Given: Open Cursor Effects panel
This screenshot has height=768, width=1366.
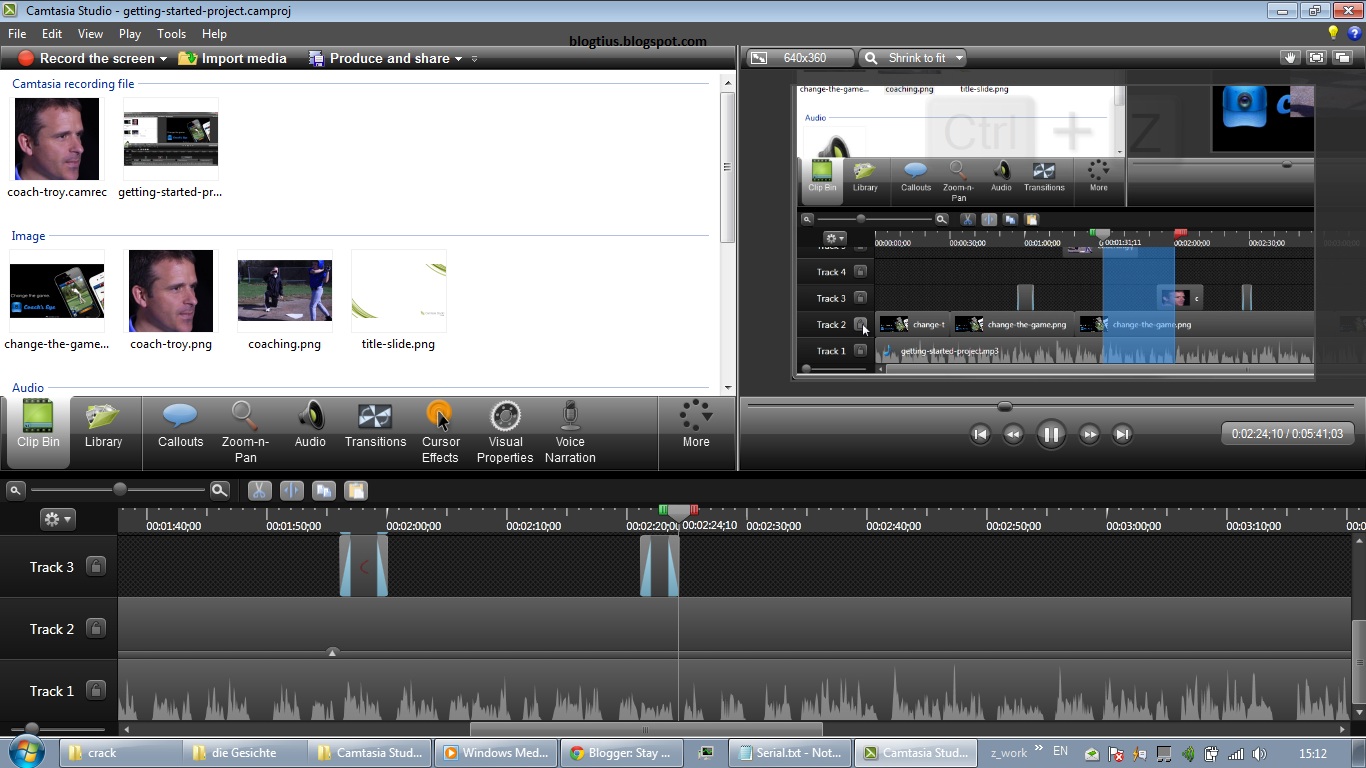Looking at the screenshot, I should coord(440,432).
